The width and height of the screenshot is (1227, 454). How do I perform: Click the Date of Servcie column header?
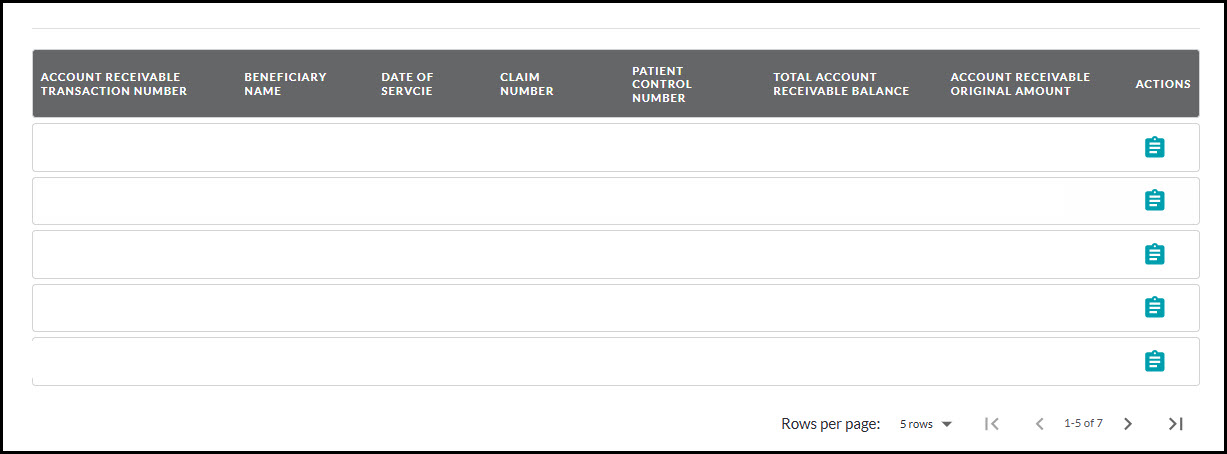407,84
